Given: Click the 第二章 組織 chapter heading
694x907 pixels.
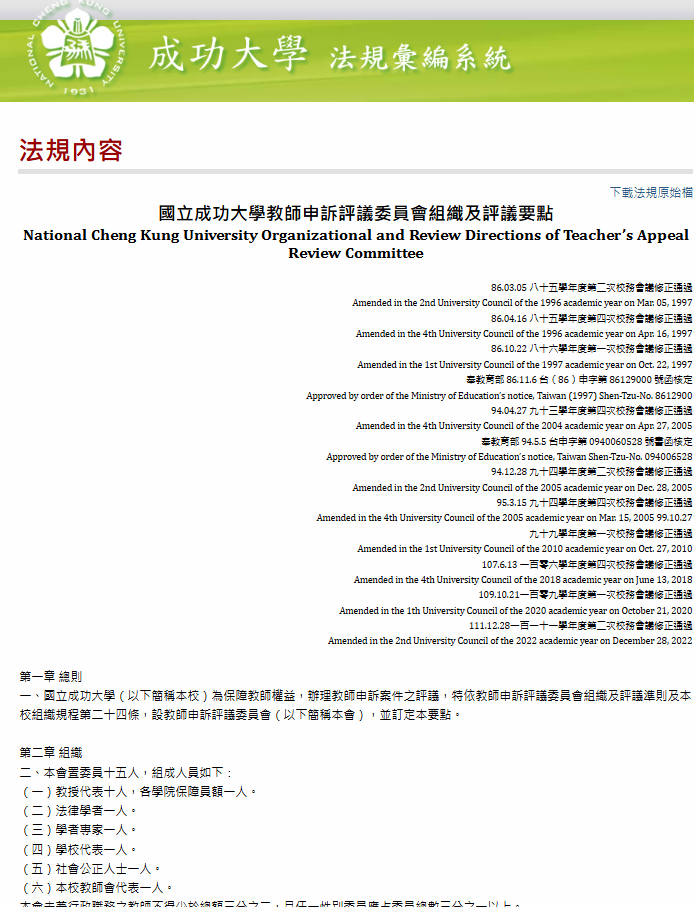Looking at the screenshot, I should pos(51,753).
